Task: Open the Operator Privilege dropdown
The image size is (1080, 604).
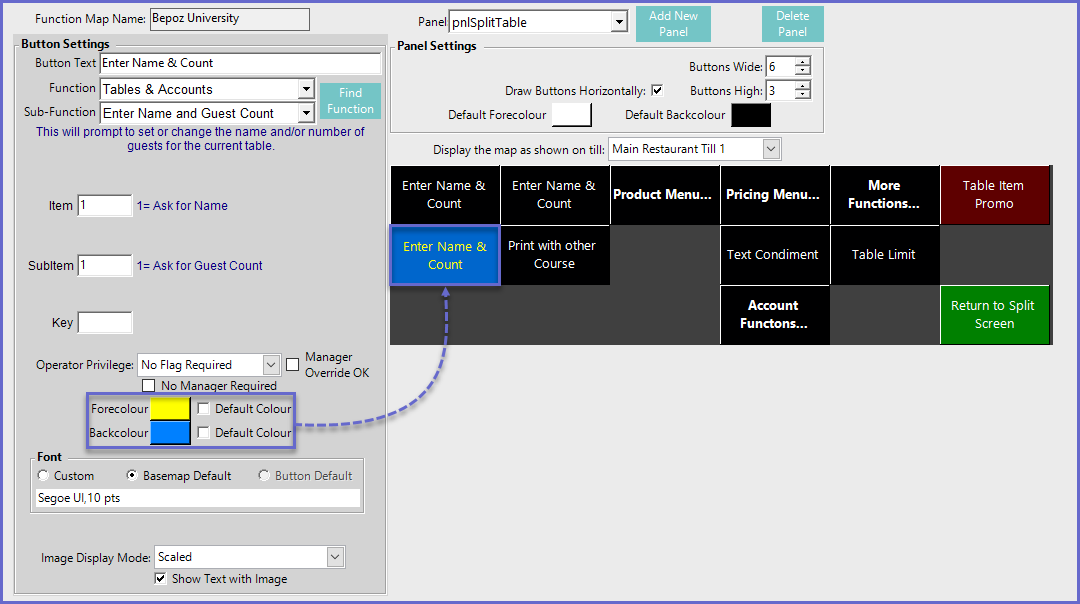Action: [271, 364]
